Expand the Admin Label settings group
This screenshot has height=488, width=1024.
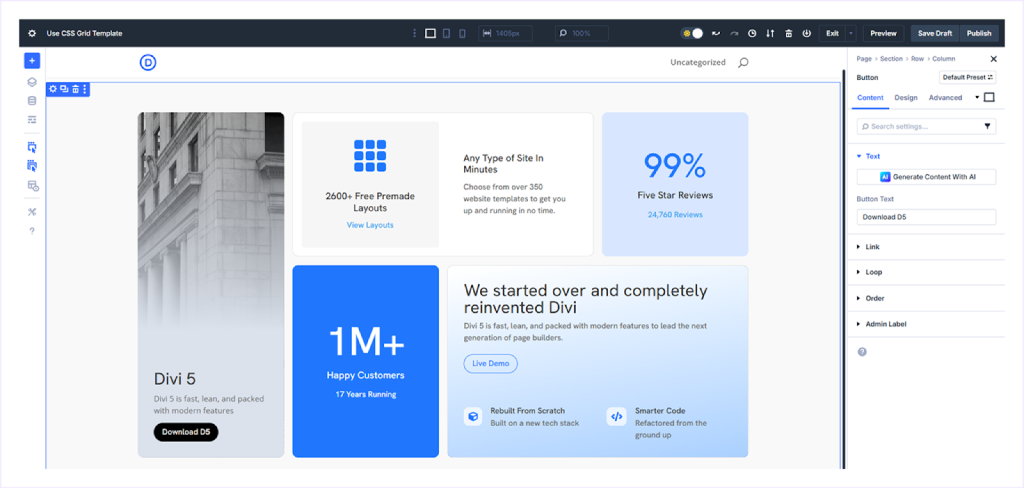coord(883,324)
